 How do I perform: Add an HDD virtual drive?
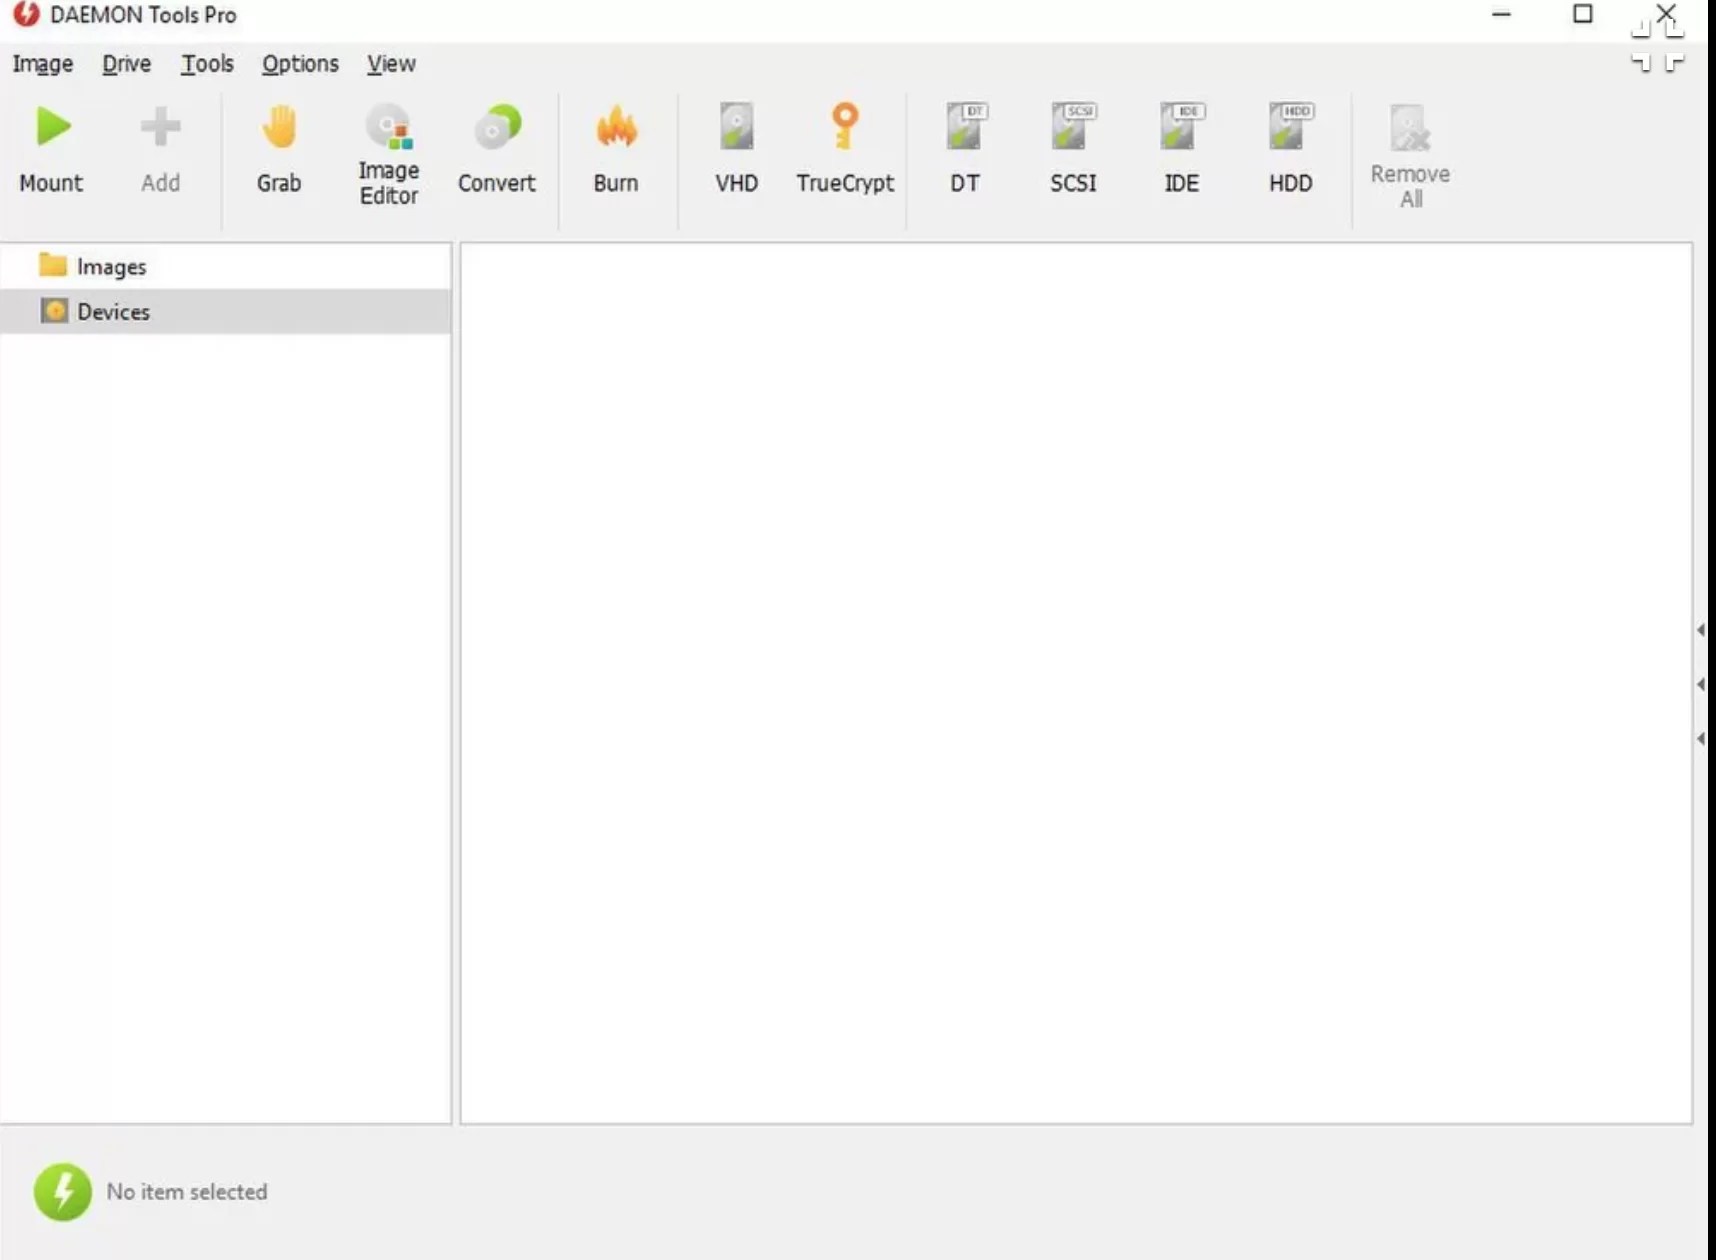pos(1290,150)
